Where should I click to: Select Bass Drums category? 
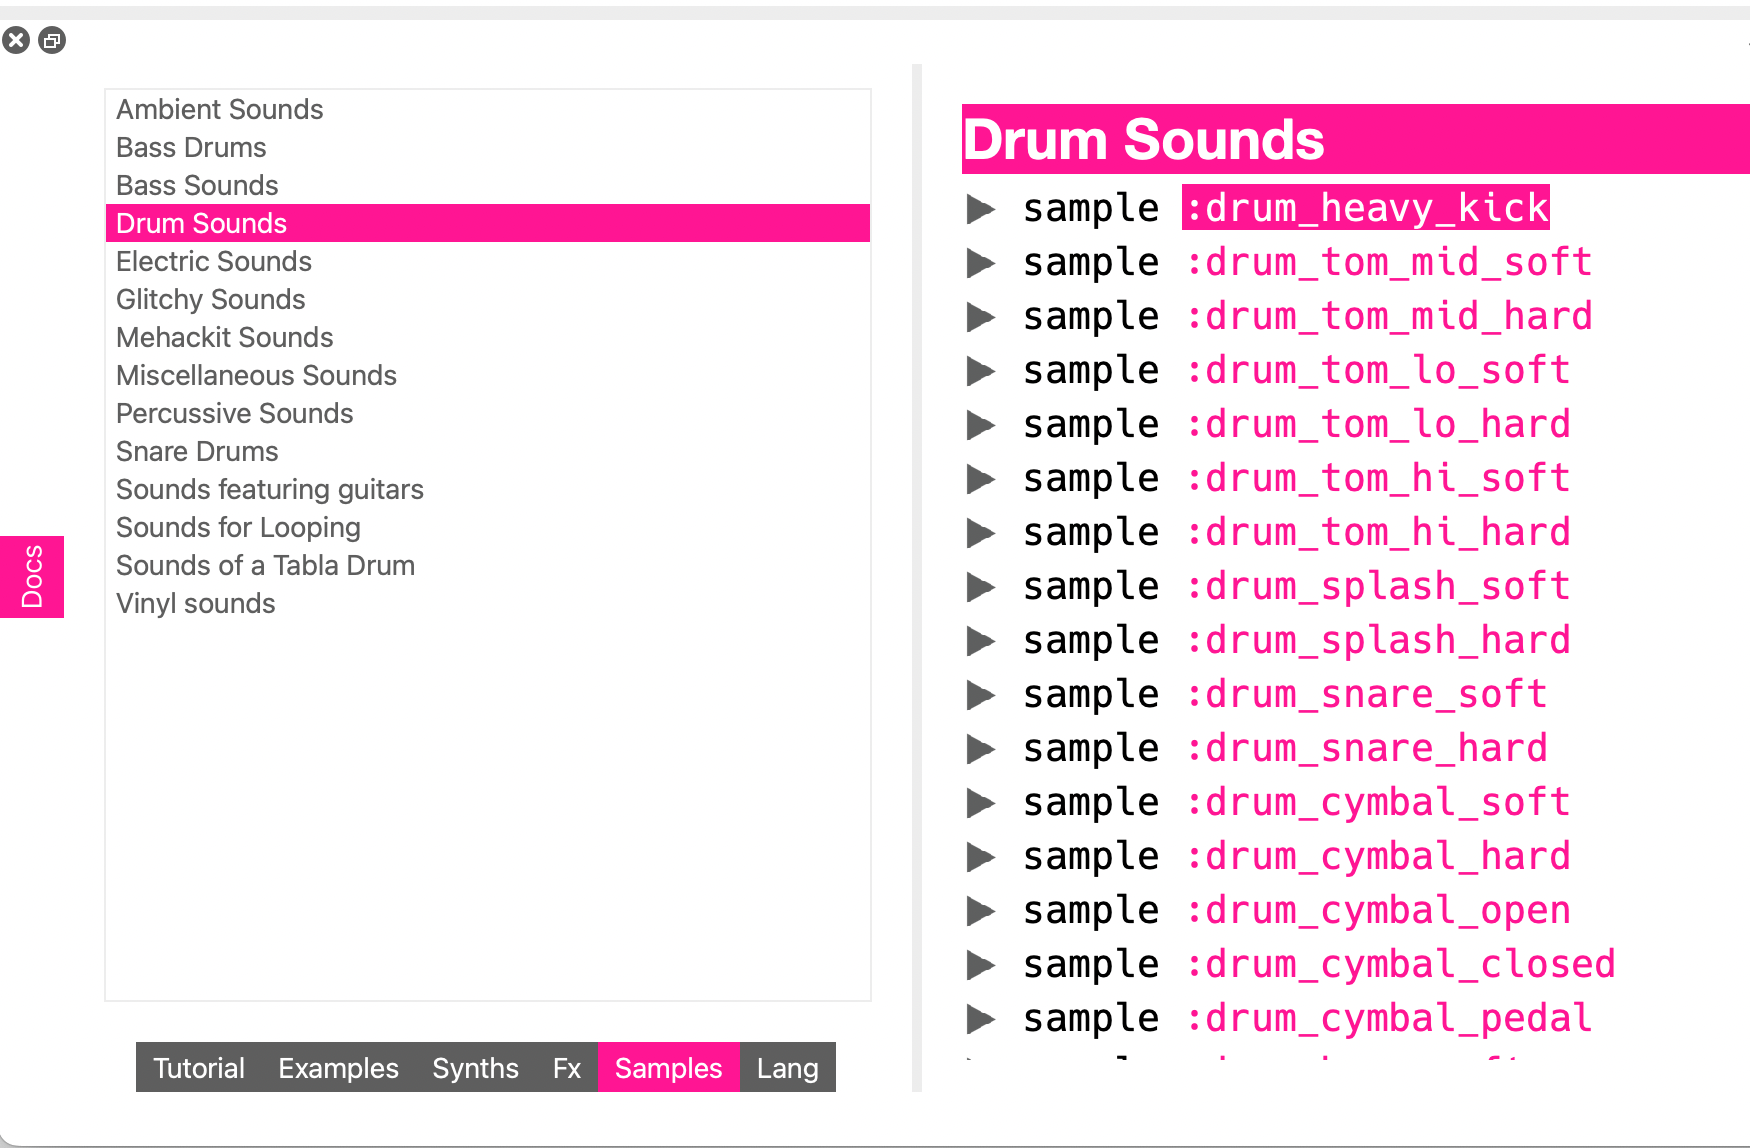(488, 147)
